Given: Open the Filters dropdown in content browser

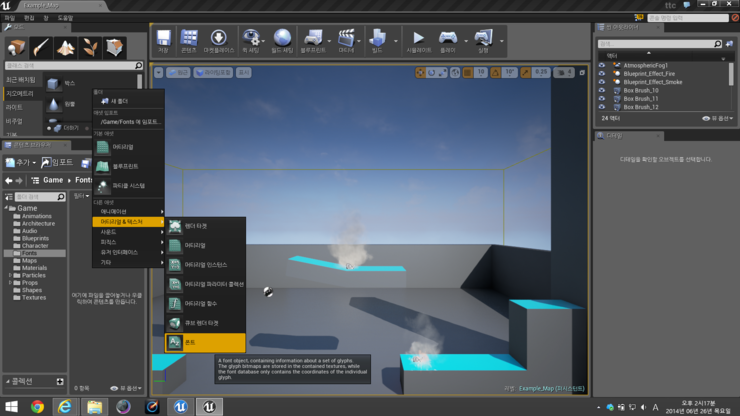Looking at the screenshot, I should 81,195.
